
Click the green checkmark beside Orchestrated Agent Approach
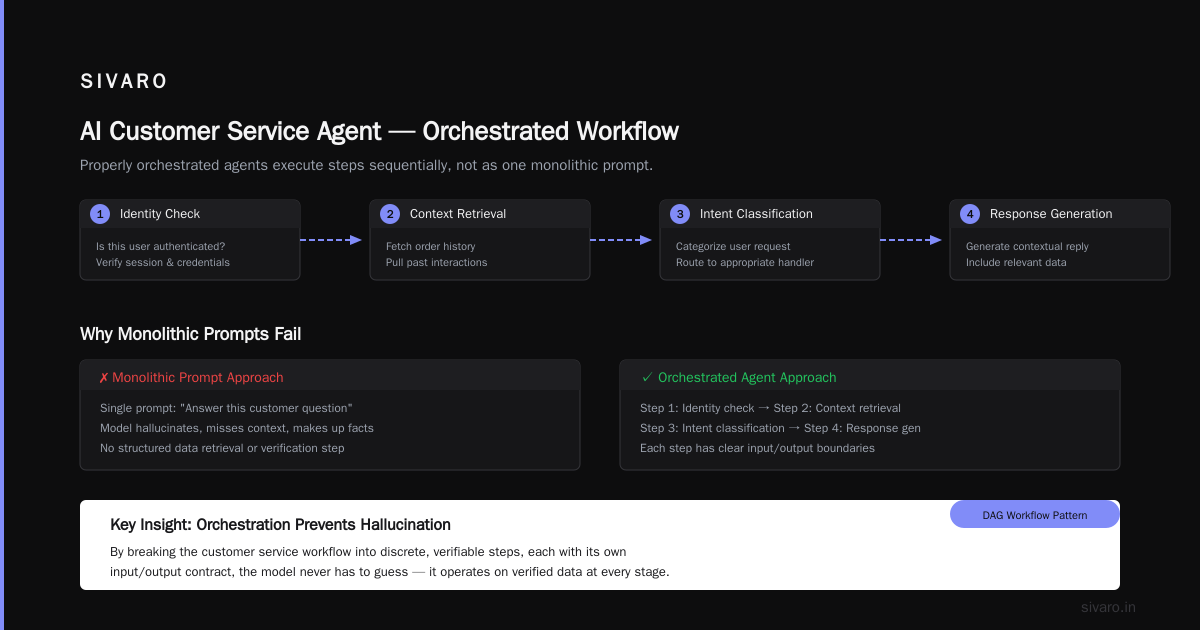point(646,378)
